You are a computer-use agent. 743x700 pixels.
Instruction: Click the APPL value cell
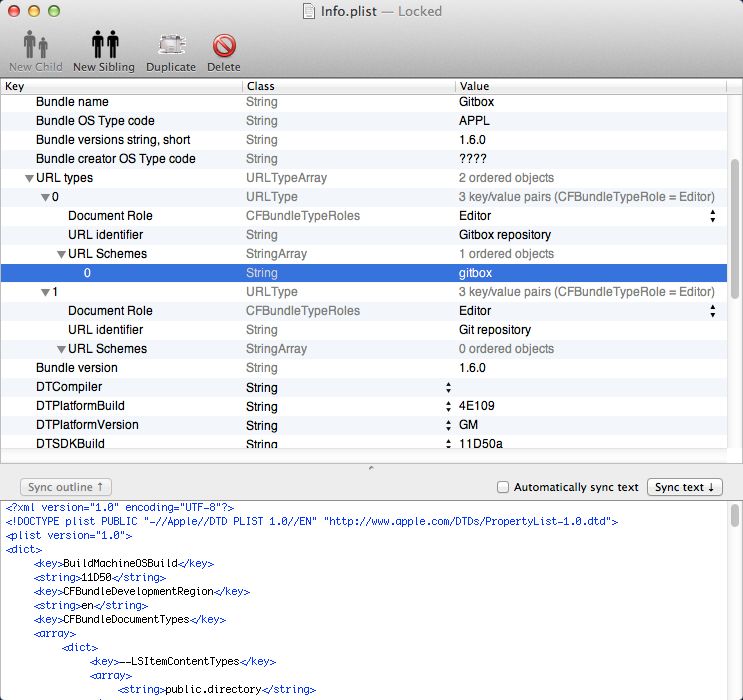pyautogui.click(x=474, y=121)
